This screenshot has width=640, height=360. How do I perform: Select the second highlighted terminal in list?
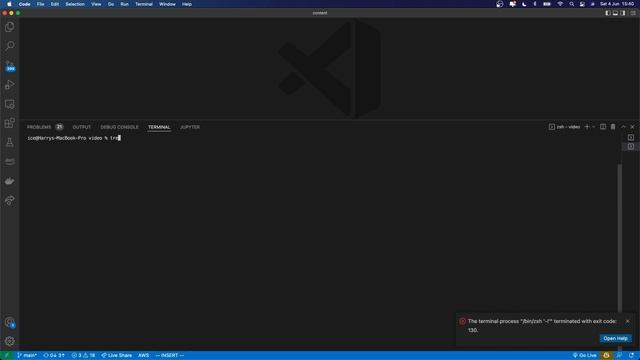[631, 147]
